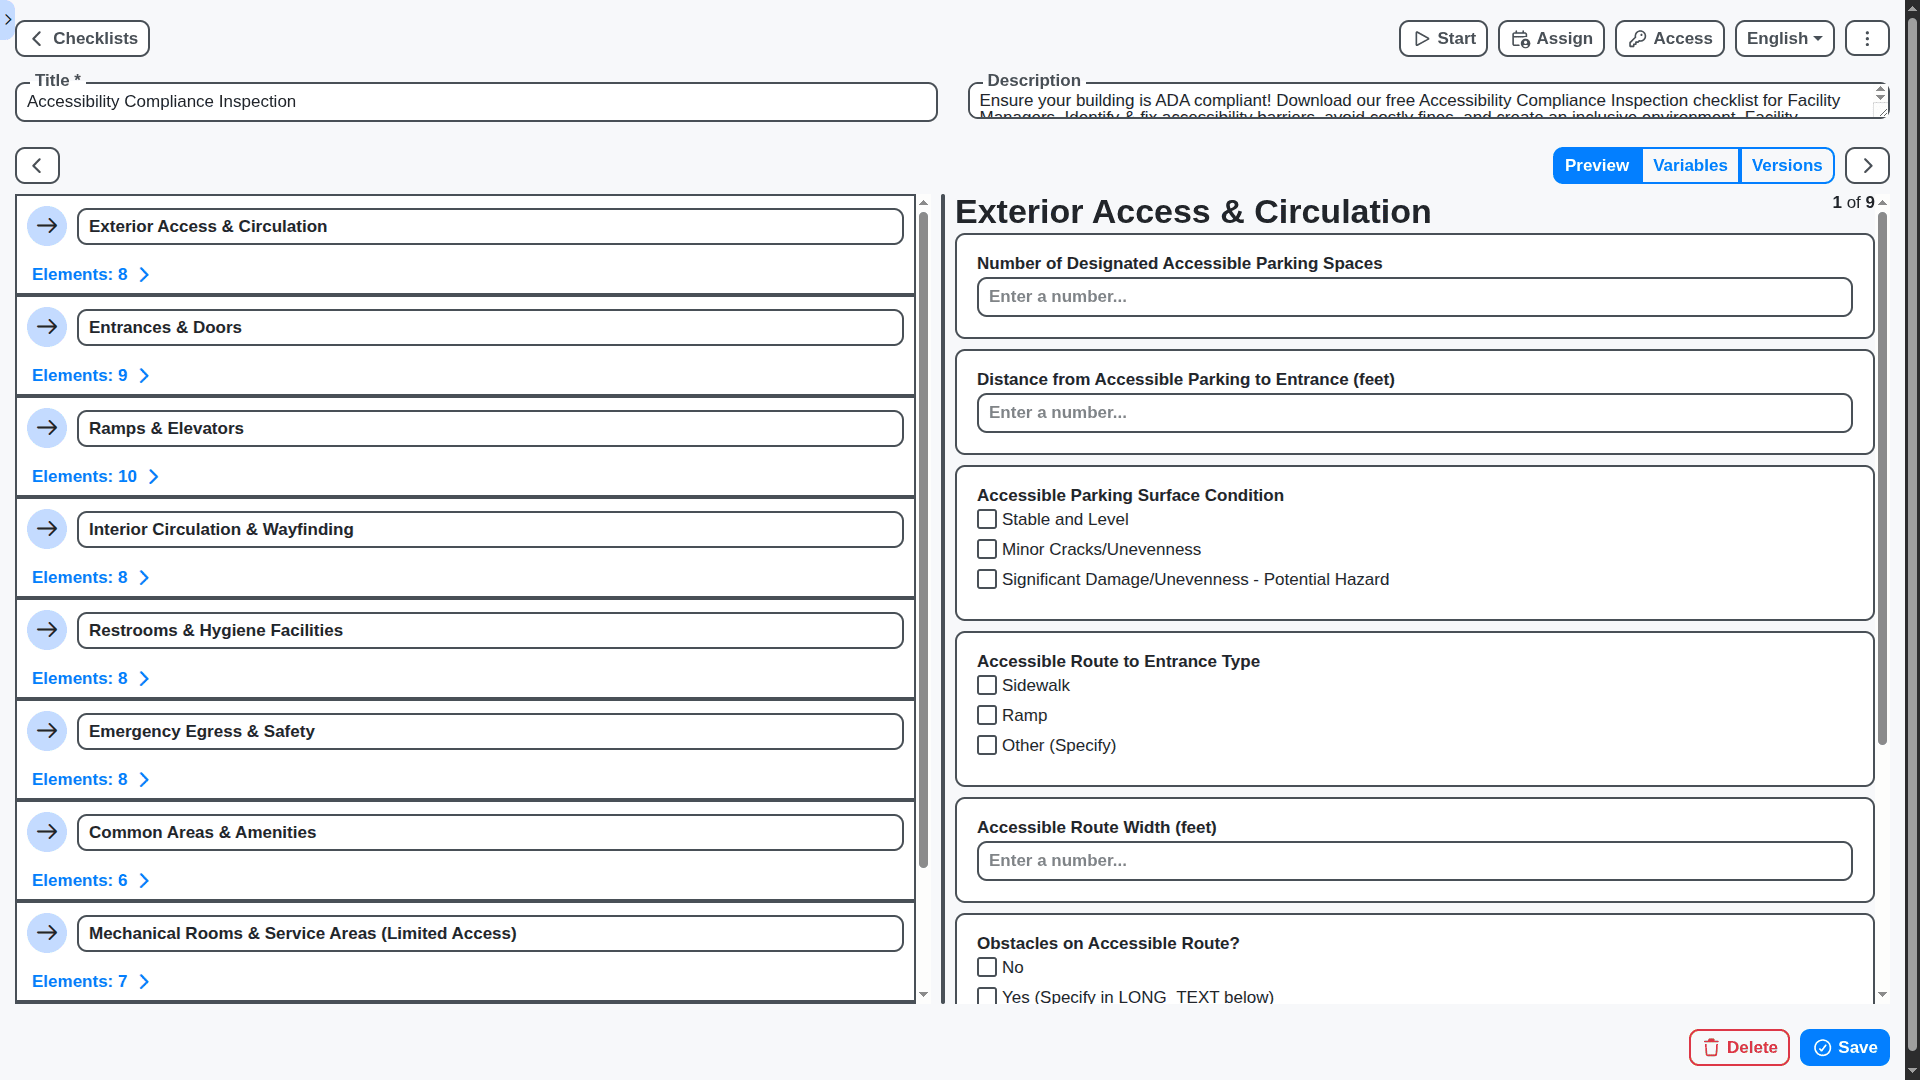Select the arrow icon for Ramps & Elevators
1920x1080 pixels.
47,428
